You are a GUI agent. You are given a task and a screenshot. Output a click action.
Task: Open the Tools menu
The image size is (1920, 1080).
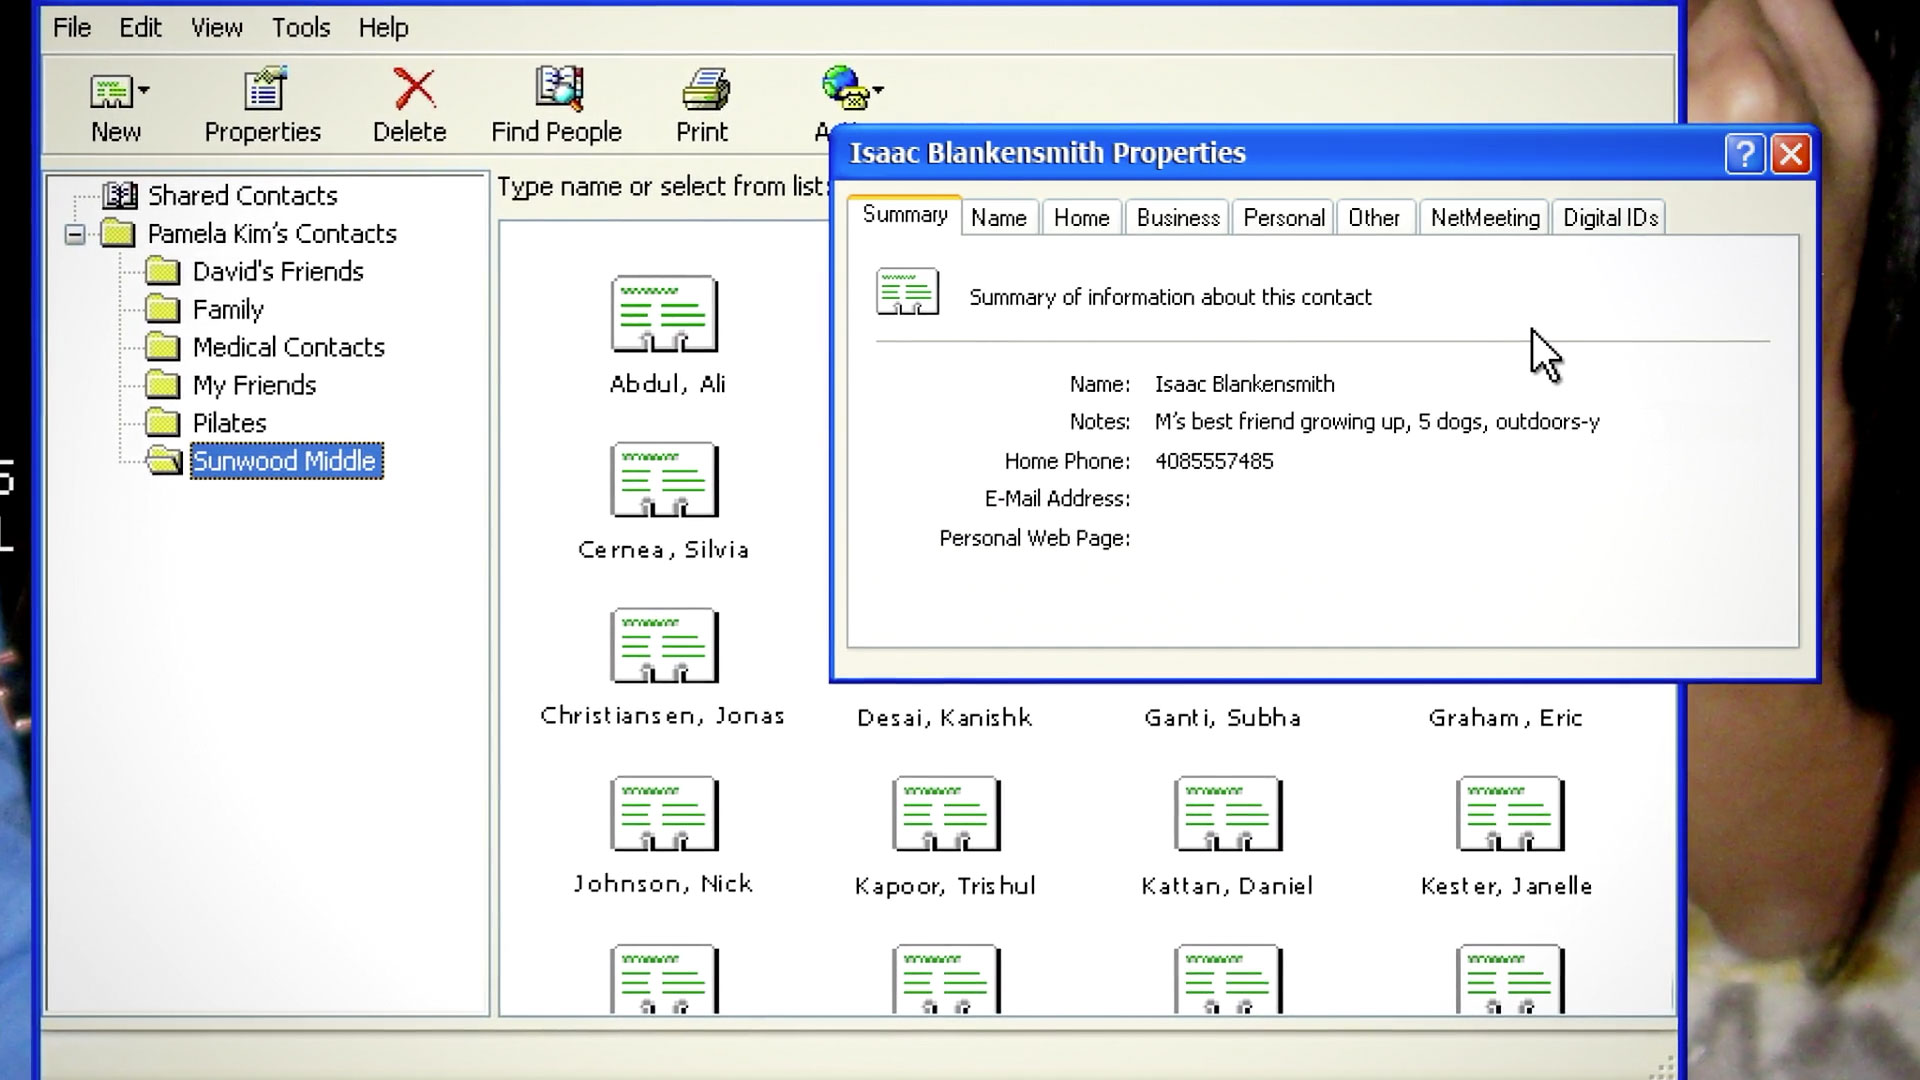pyautogui.click(x=301, y=28)
